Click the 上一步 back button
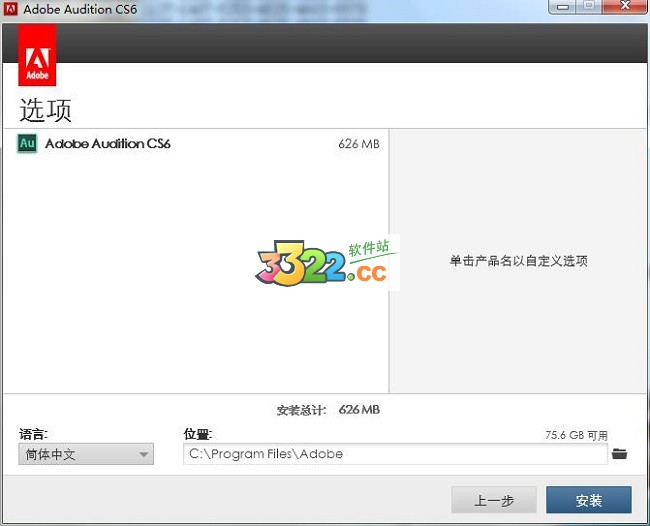 [x=494, y=500]
